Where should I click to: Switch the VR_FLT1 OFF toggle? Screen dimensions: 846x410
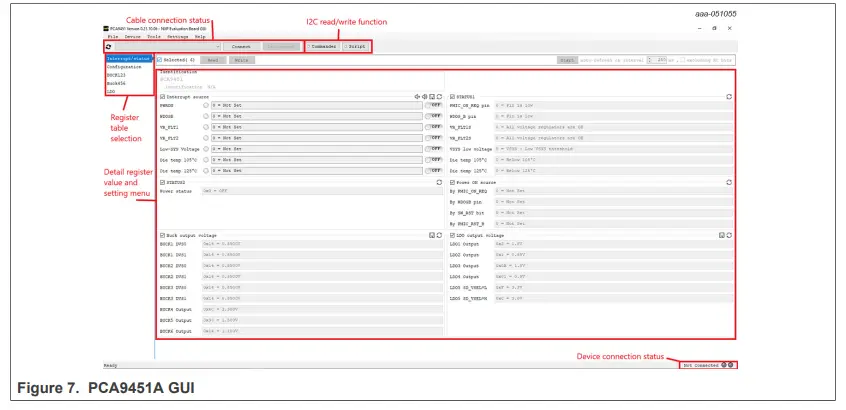434,127
